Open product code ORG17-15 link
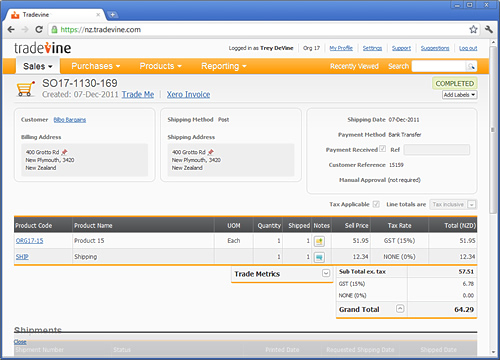500x360 pixels. 29,241
